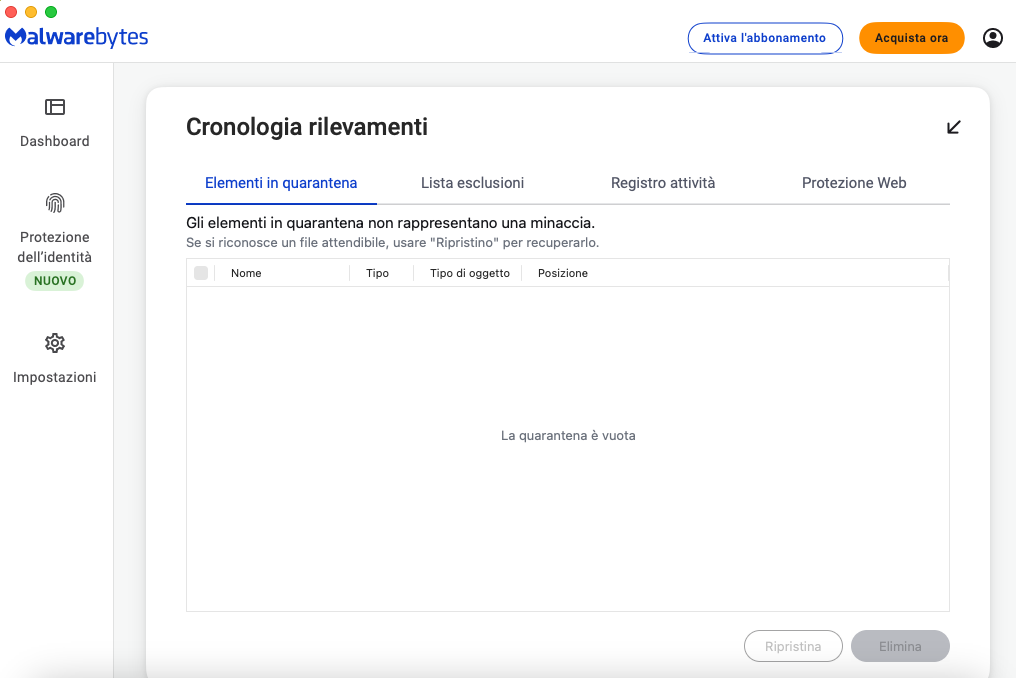Open the Protezione Web tab

point(854,183)
